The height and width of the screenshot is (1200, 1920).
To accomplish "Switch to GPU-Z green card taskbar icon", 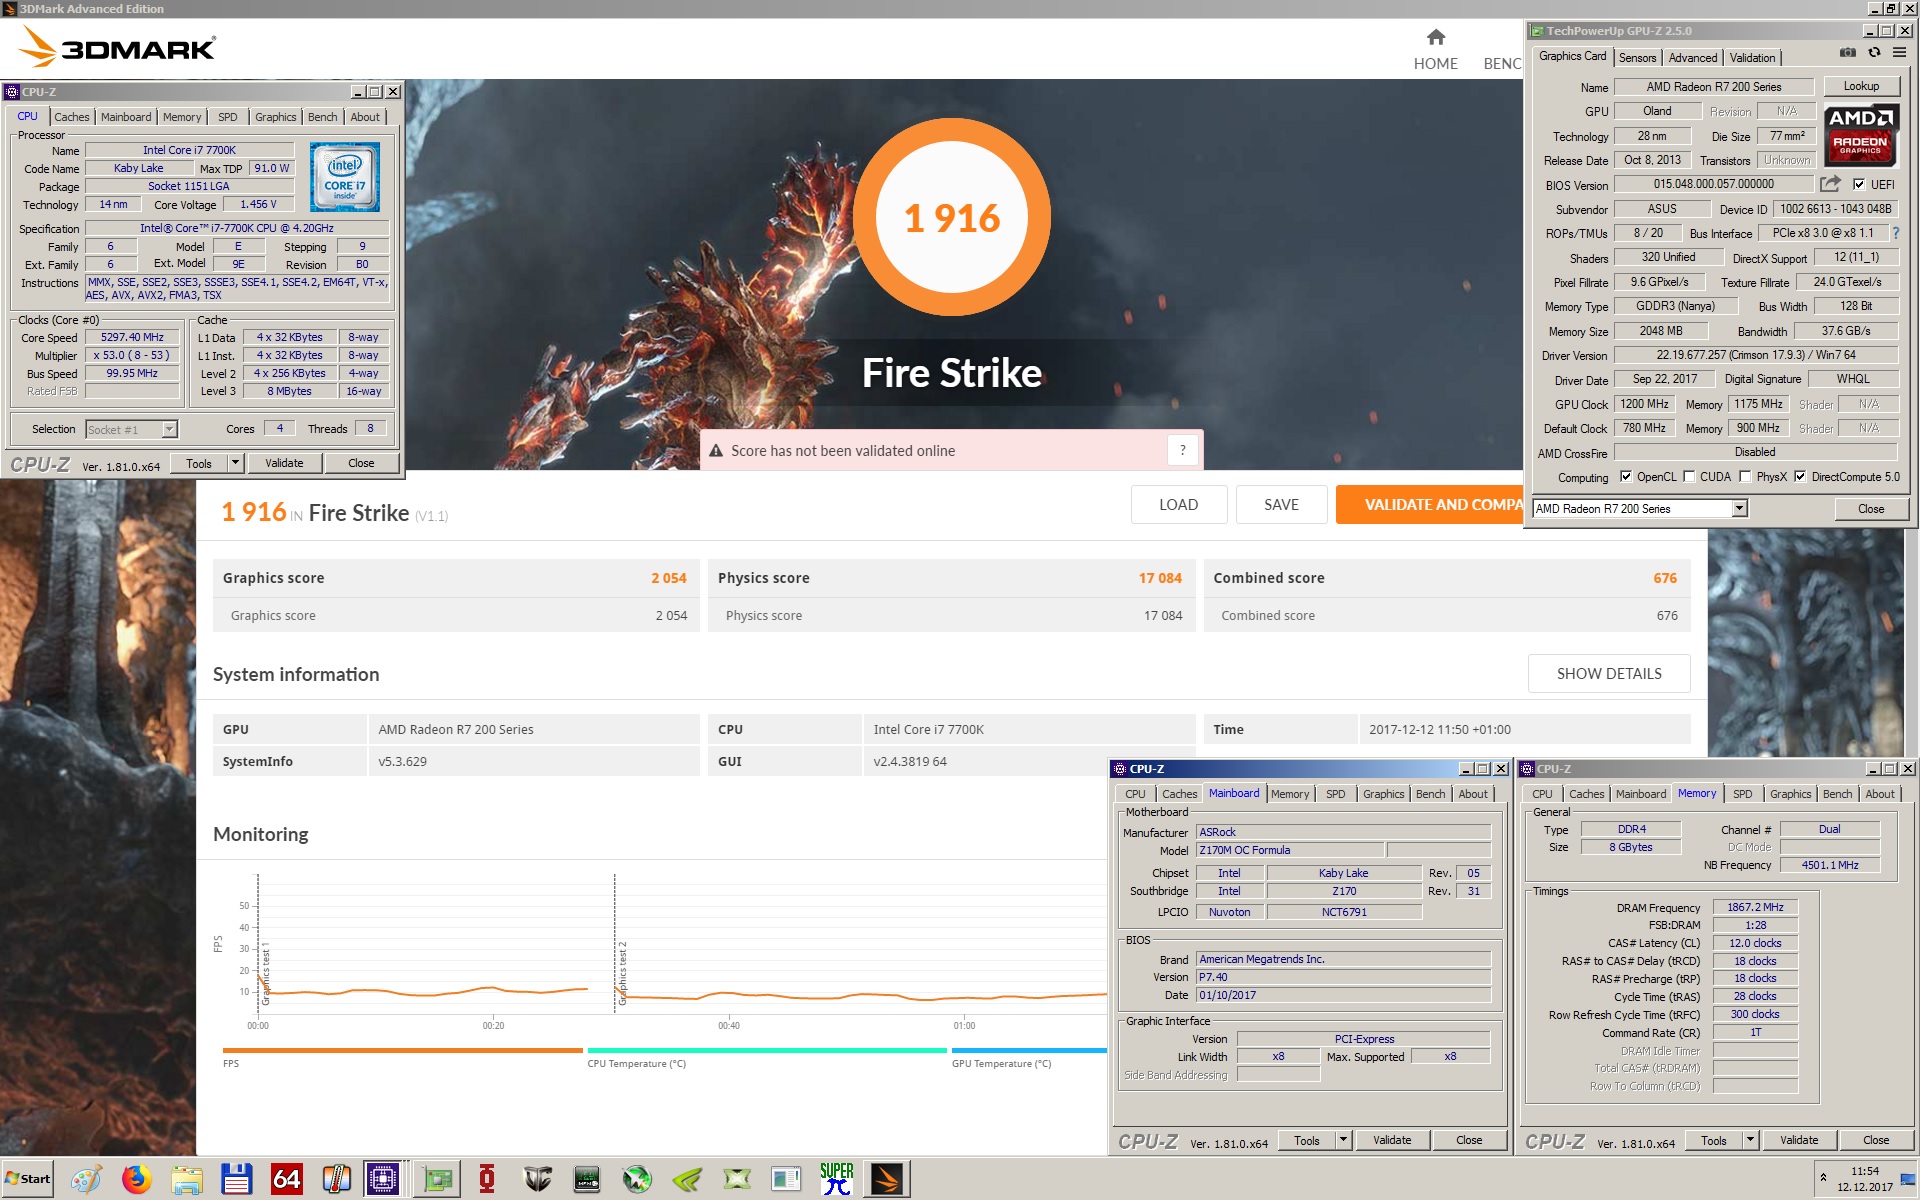I will 437,1180.
